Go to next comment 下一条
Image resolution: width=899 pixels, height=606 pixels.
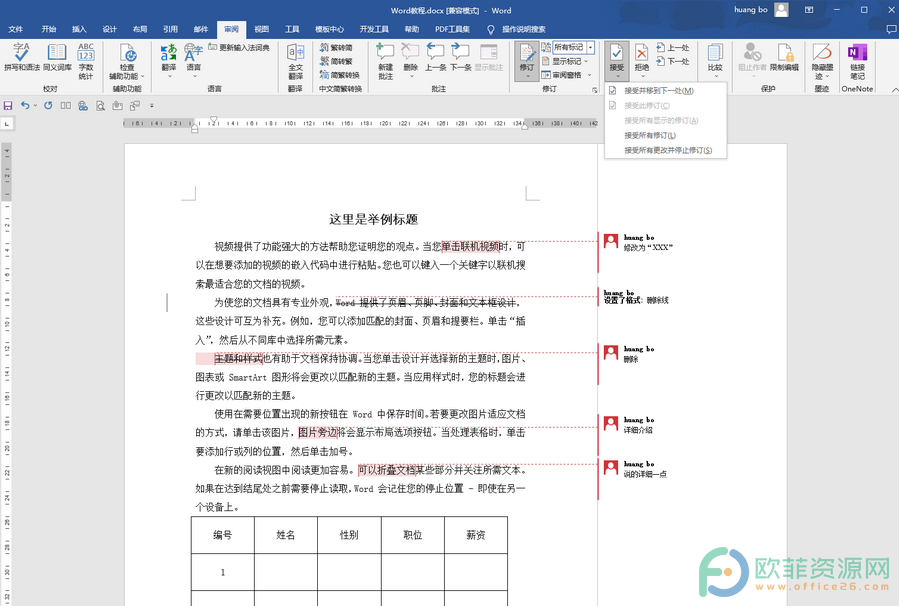(460, 57)
